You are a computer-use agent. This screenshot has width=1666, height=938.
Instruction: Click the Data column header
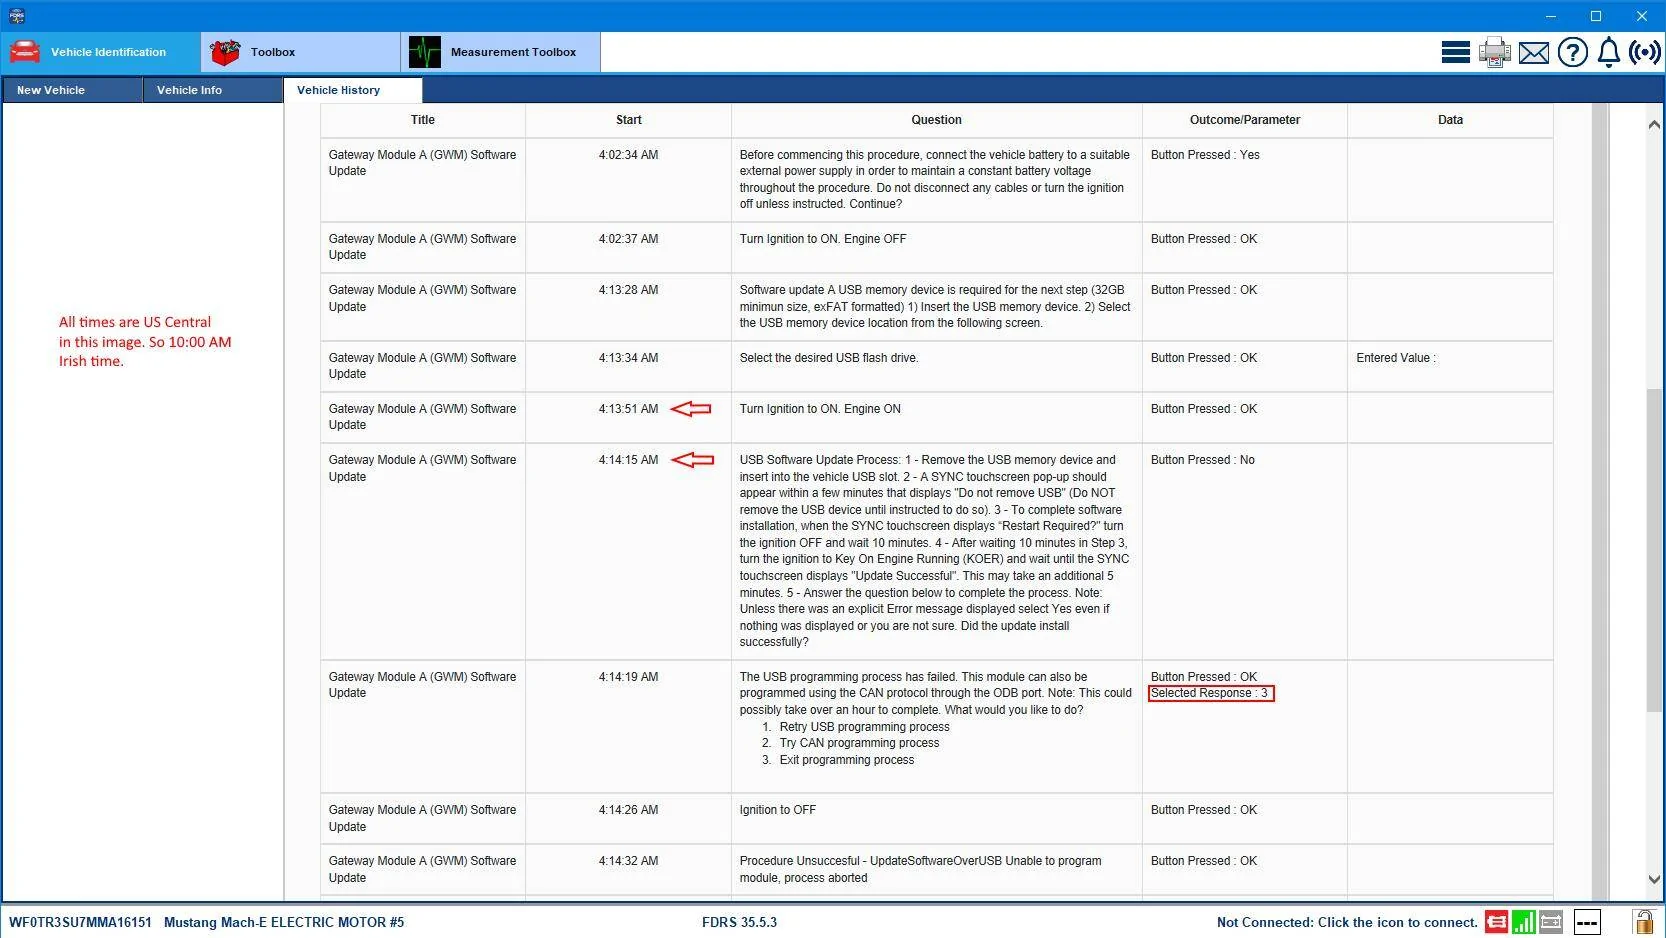click(1451, 120)
